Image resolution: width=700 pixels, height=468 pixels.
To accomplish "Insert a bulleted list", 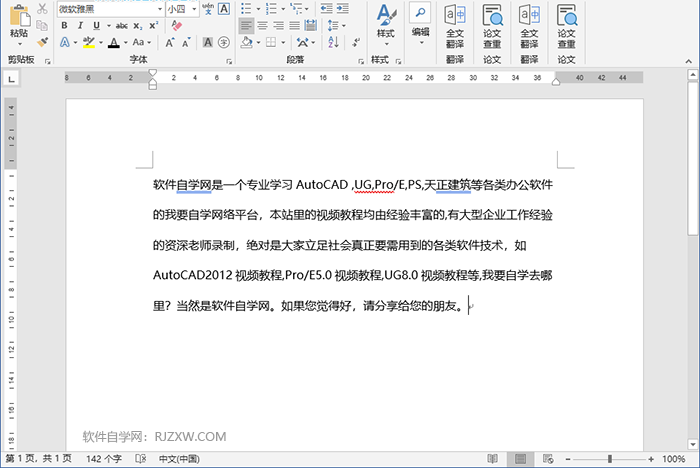I will [x=246, y=8].
